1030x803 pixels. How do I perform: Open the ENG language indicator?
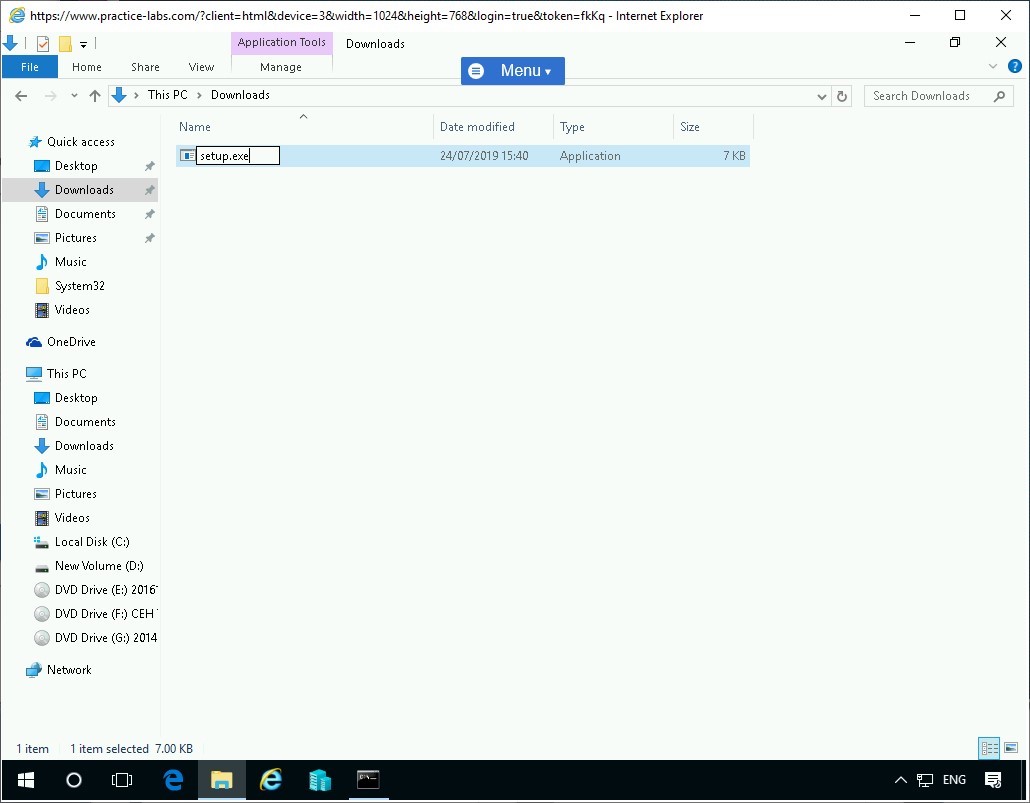point(954,780)
